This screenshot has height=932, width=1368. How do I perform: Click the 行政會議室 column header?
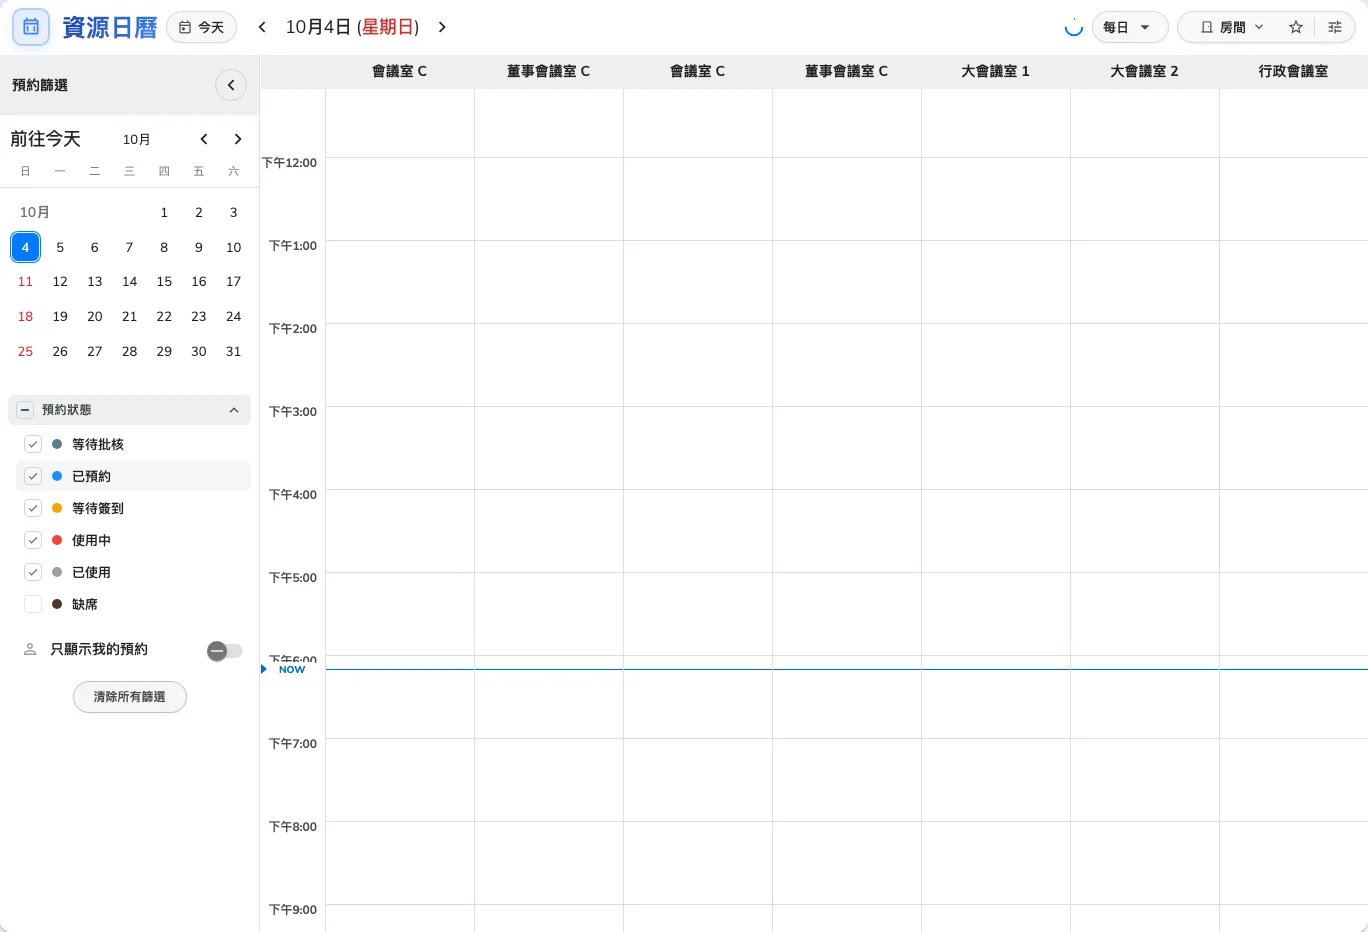pos(1293,71)
